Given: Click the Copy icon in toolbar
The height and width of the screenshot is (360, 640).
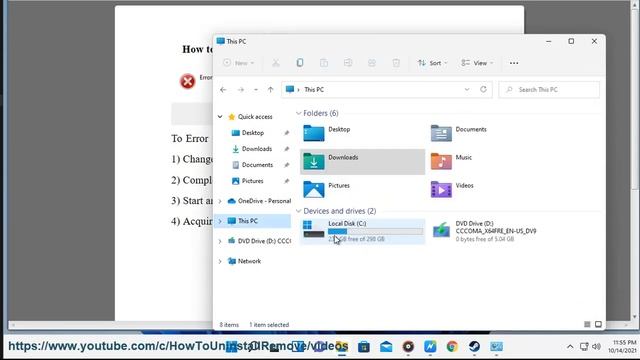Looking at the screenshot, I should coord(300,63).
